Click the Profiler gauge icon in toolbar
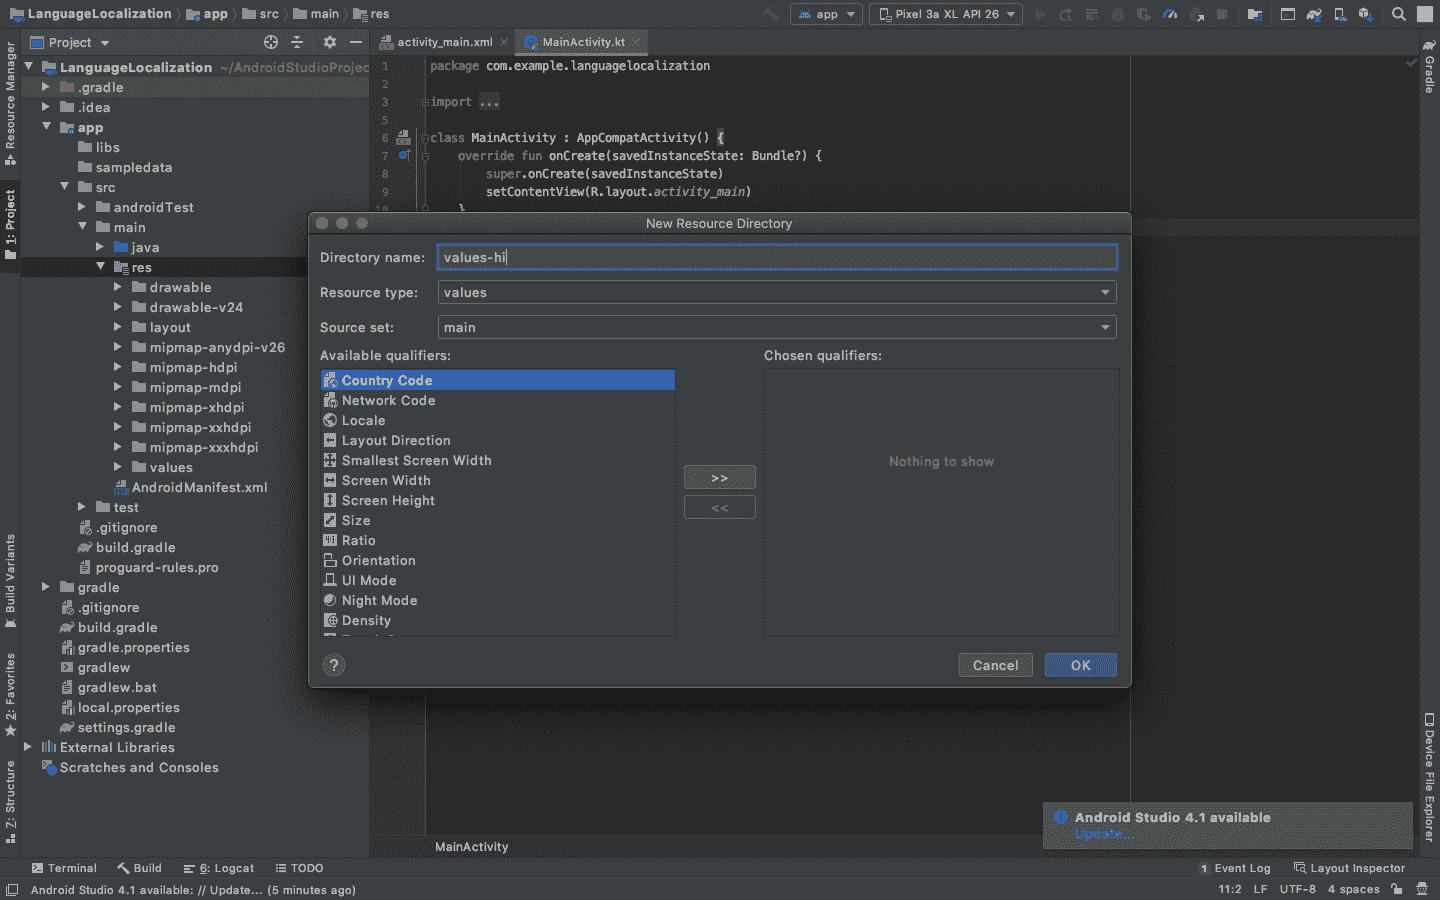This screenshot has height=900, width=1440. point(1170,14)
